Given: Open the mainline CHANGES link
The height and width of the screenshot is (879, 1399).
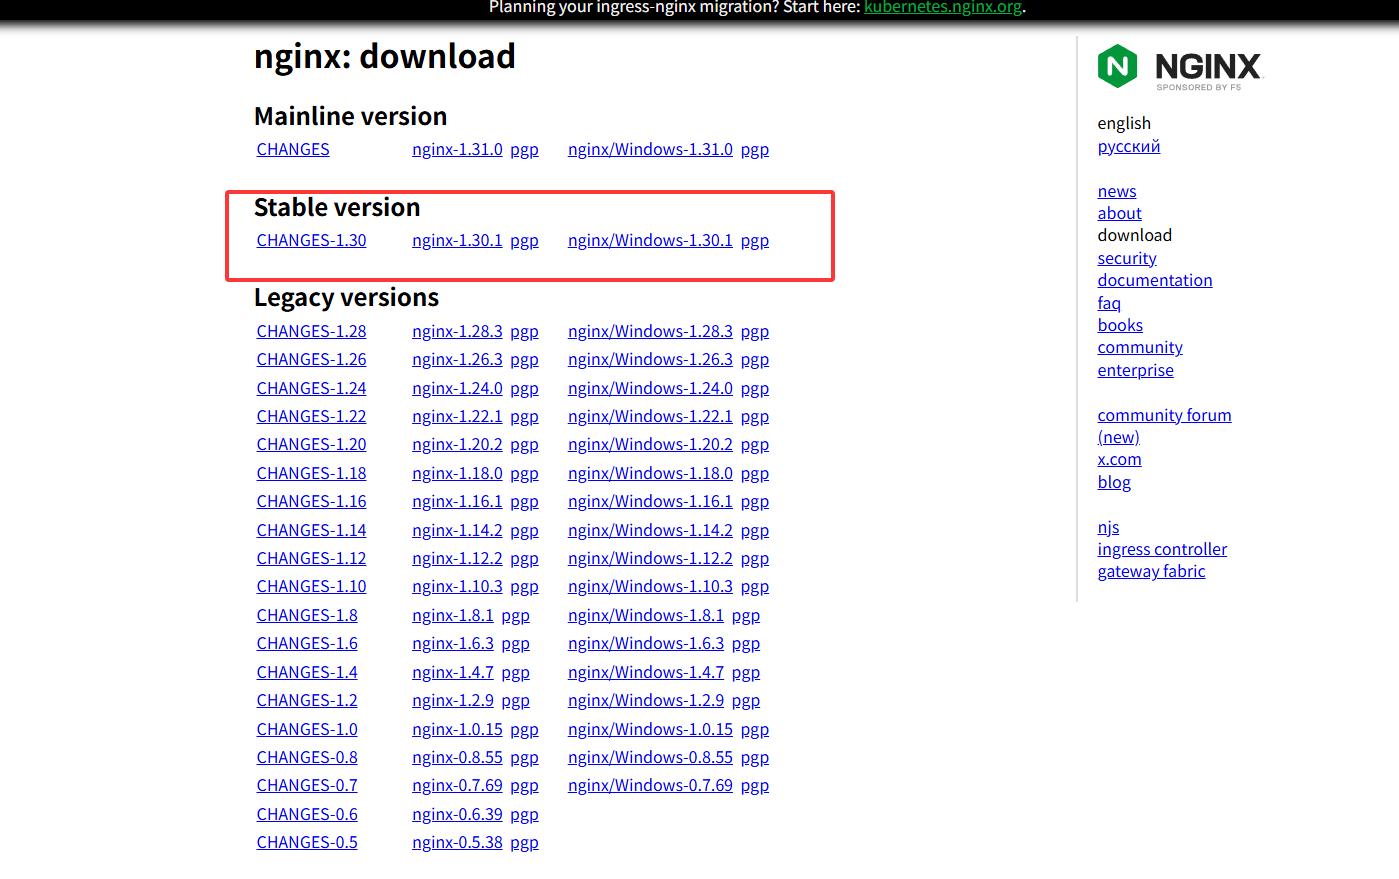Looking at the screenshot, I should click(293, 149).
